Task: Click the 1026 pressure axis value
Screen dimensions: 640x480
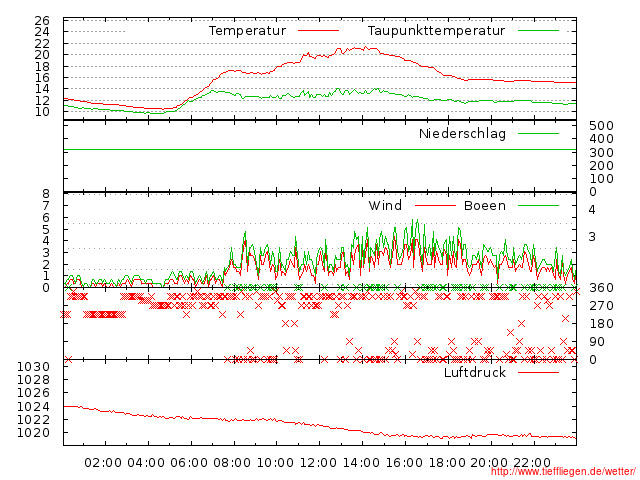Action: click(33, 393)
